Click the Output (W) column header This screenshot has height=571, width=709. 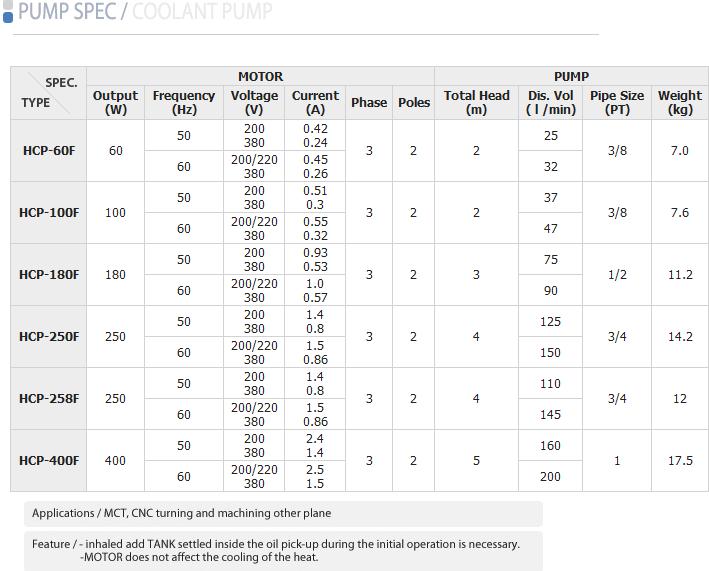[115, 102]
